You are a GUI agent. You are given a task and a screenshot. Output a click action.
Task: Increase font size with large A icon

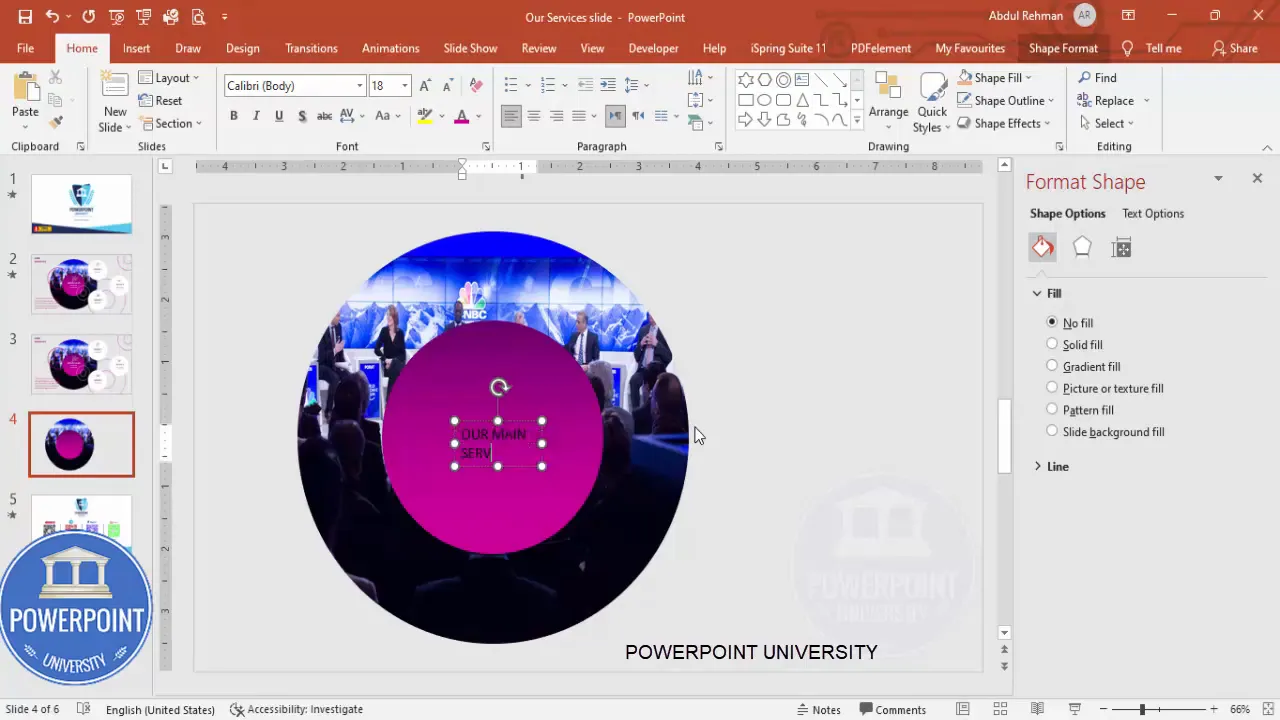click(426, 86)
